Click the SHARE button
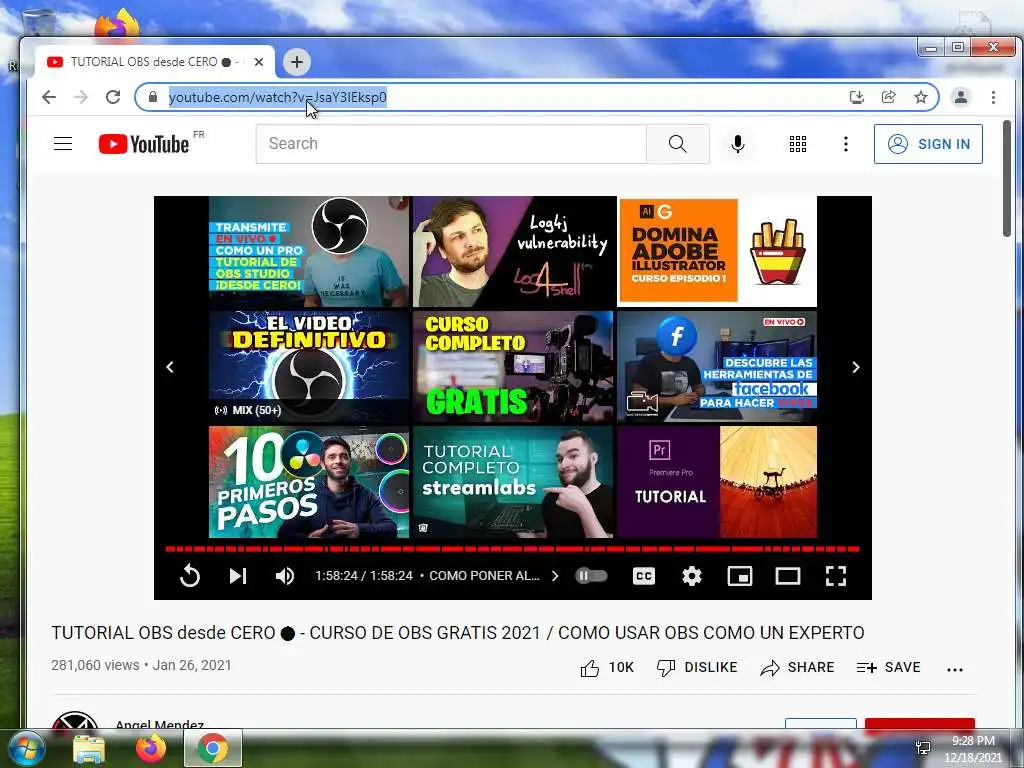This screenshot has width=1024, height=768. click(x=797, y=667)
